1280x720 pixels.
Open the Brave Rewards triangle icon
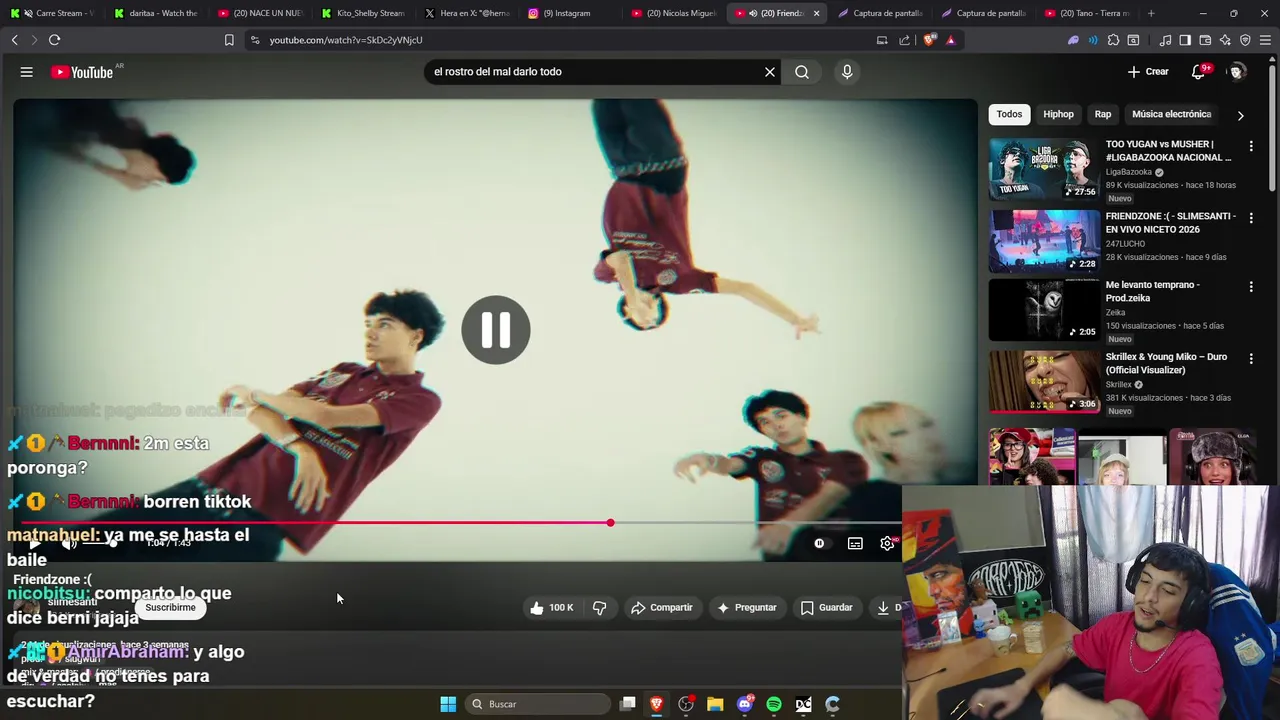tap(950, 40)
